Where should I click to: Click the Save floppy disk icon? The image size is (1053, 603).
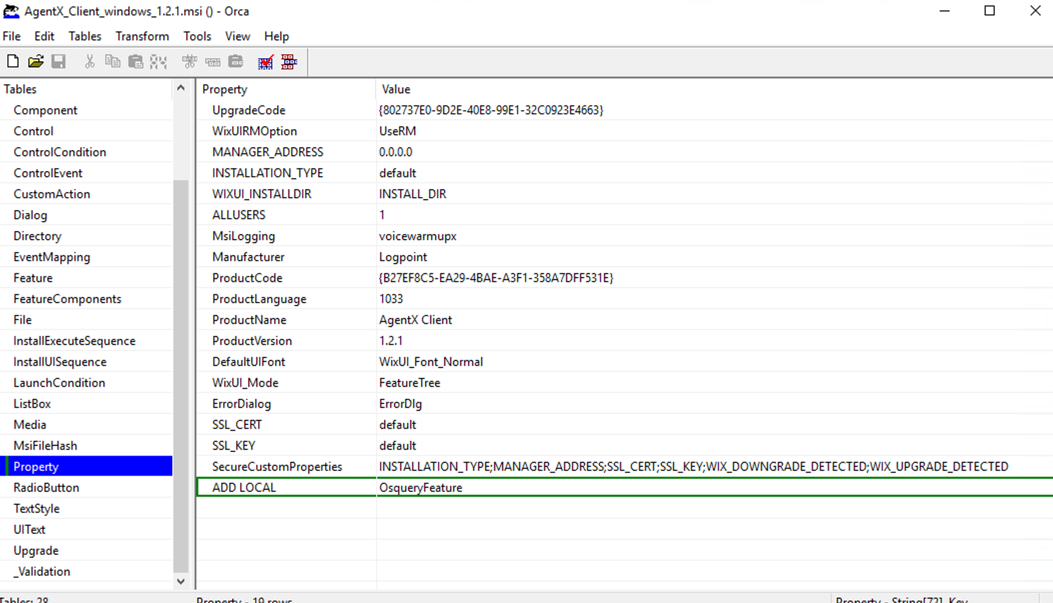(59, 62)
